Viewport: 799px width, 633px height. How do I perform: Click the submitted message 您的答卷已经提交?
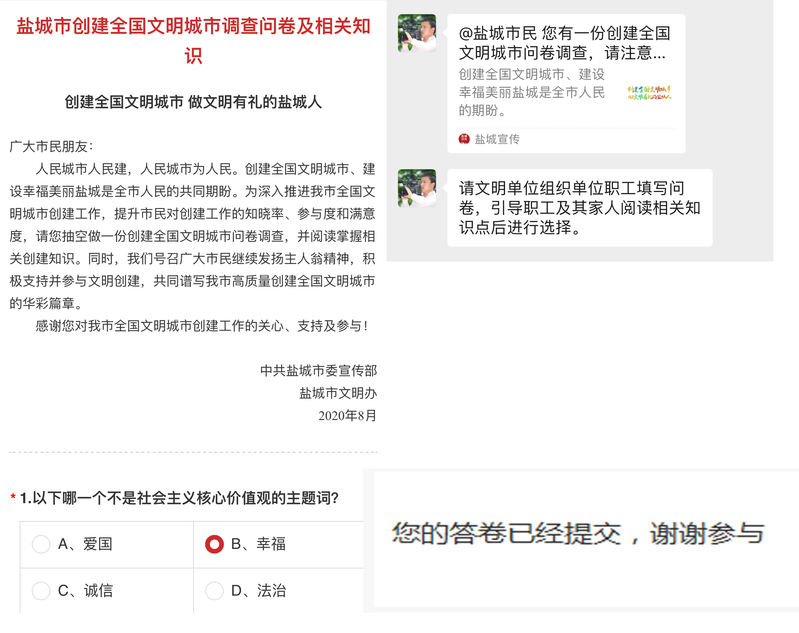point(578,534)
